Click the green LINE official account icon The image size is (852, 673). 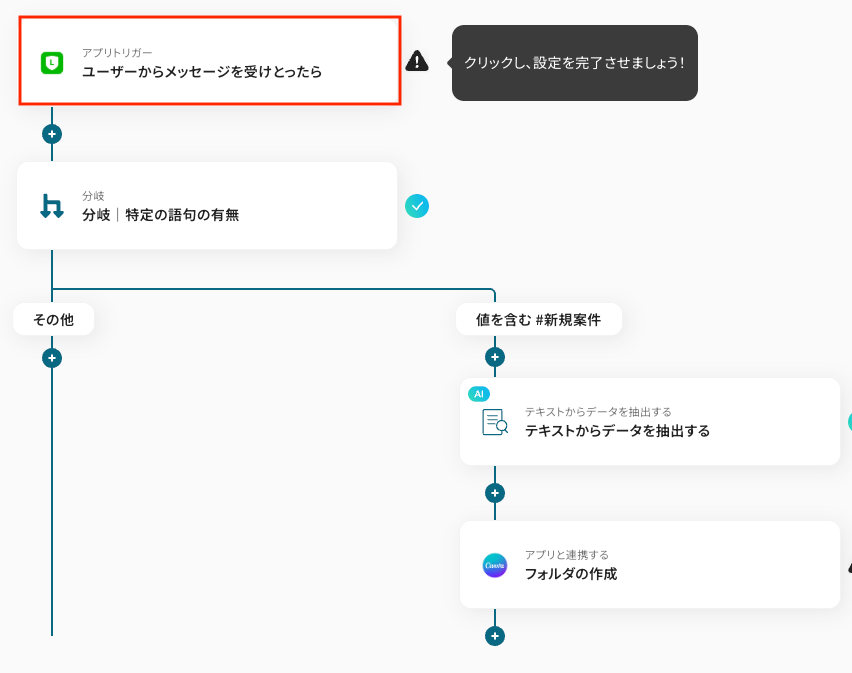pyautogui.click(x=52, y=63)
